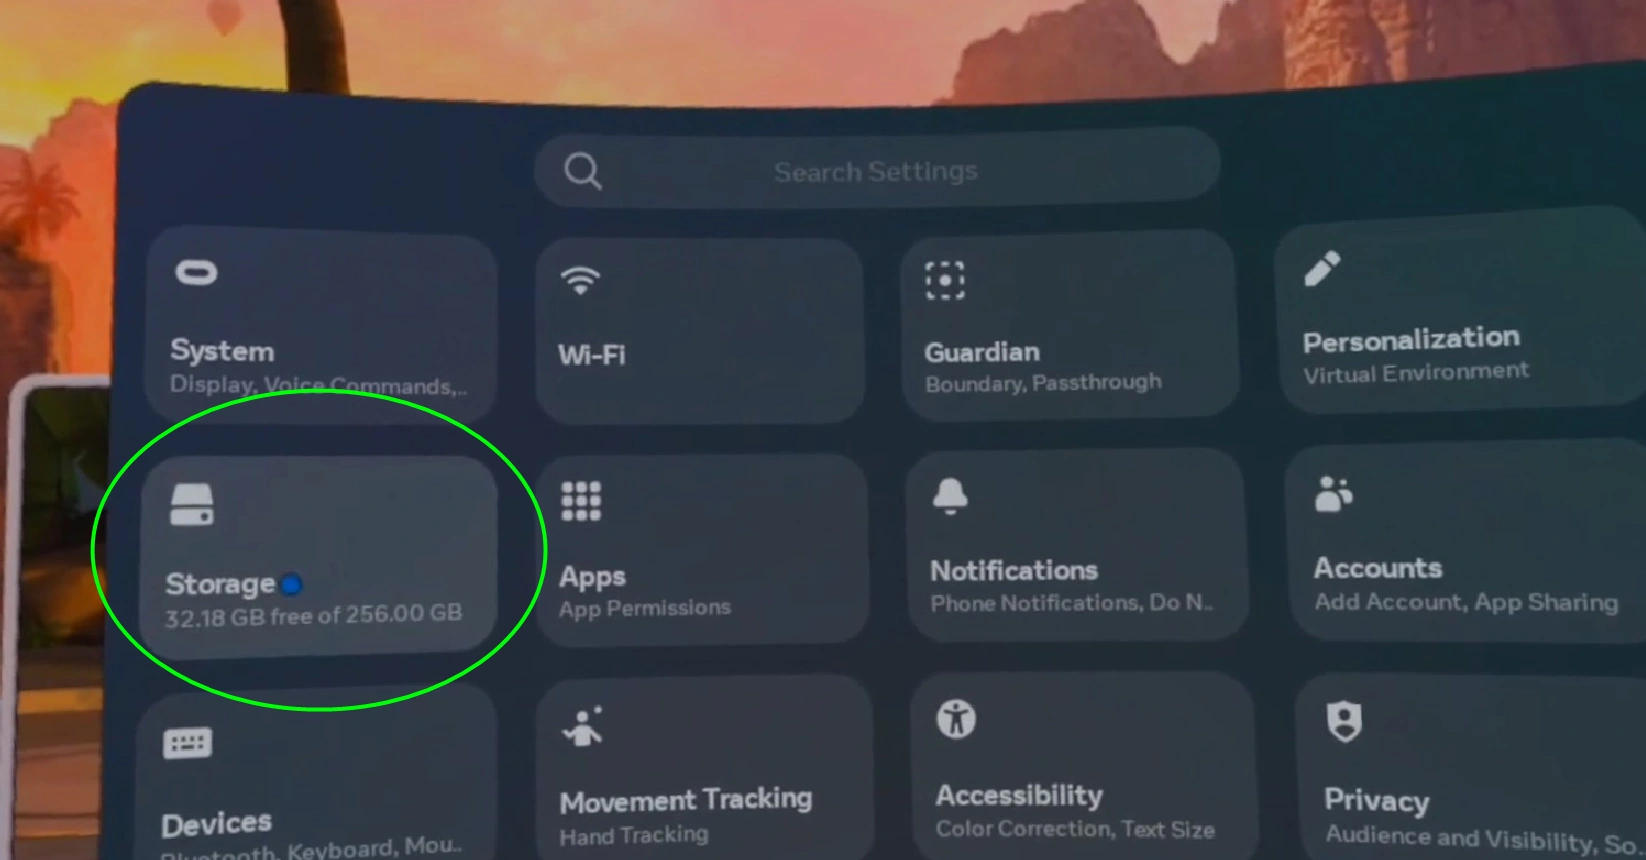The height and width of the screenshot is (860, 1646).
Task: Click the Wi-Fi signal icon
Action: tap(580, 280)
